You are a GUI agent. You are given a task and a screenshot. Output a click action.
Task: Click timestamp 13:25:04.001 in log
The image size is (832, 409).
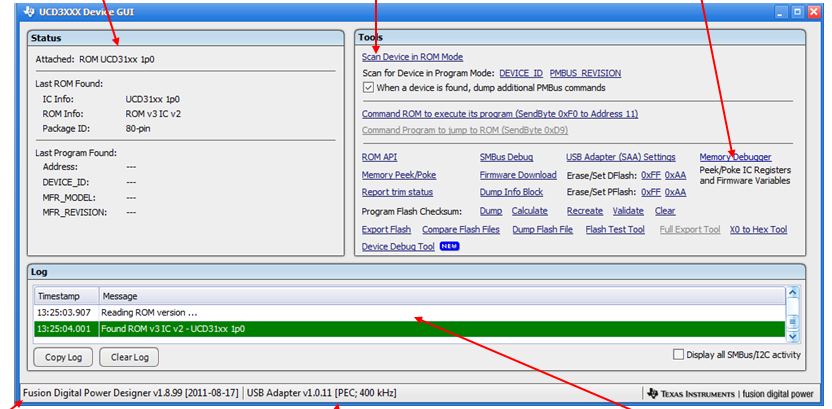click(64, 329)
